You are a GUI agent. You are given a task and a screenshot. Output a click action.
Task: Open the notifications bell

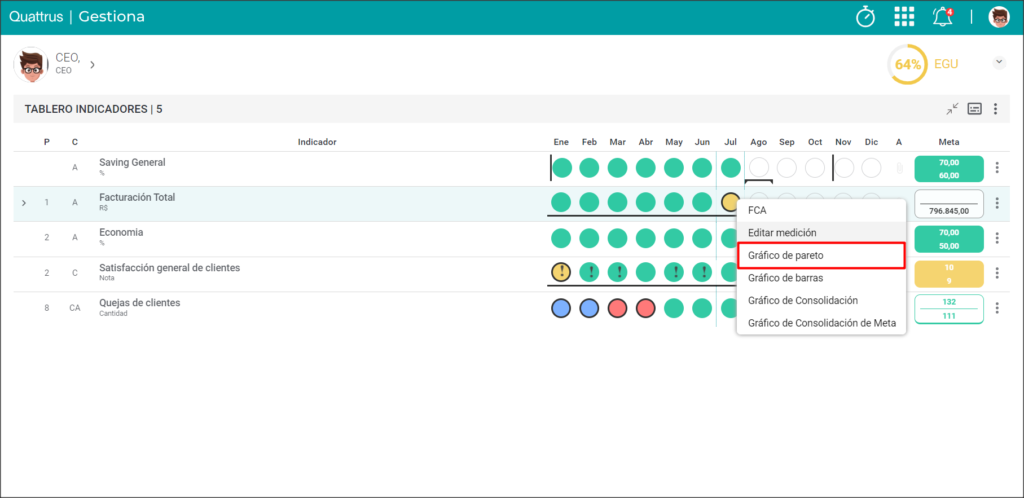pos(942,17)
